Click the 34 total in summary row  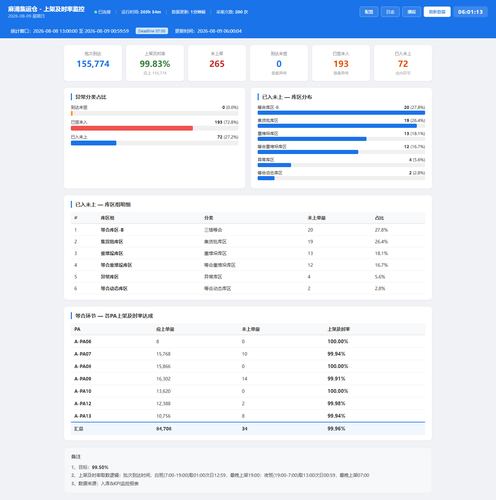click(x=245, y=429)
